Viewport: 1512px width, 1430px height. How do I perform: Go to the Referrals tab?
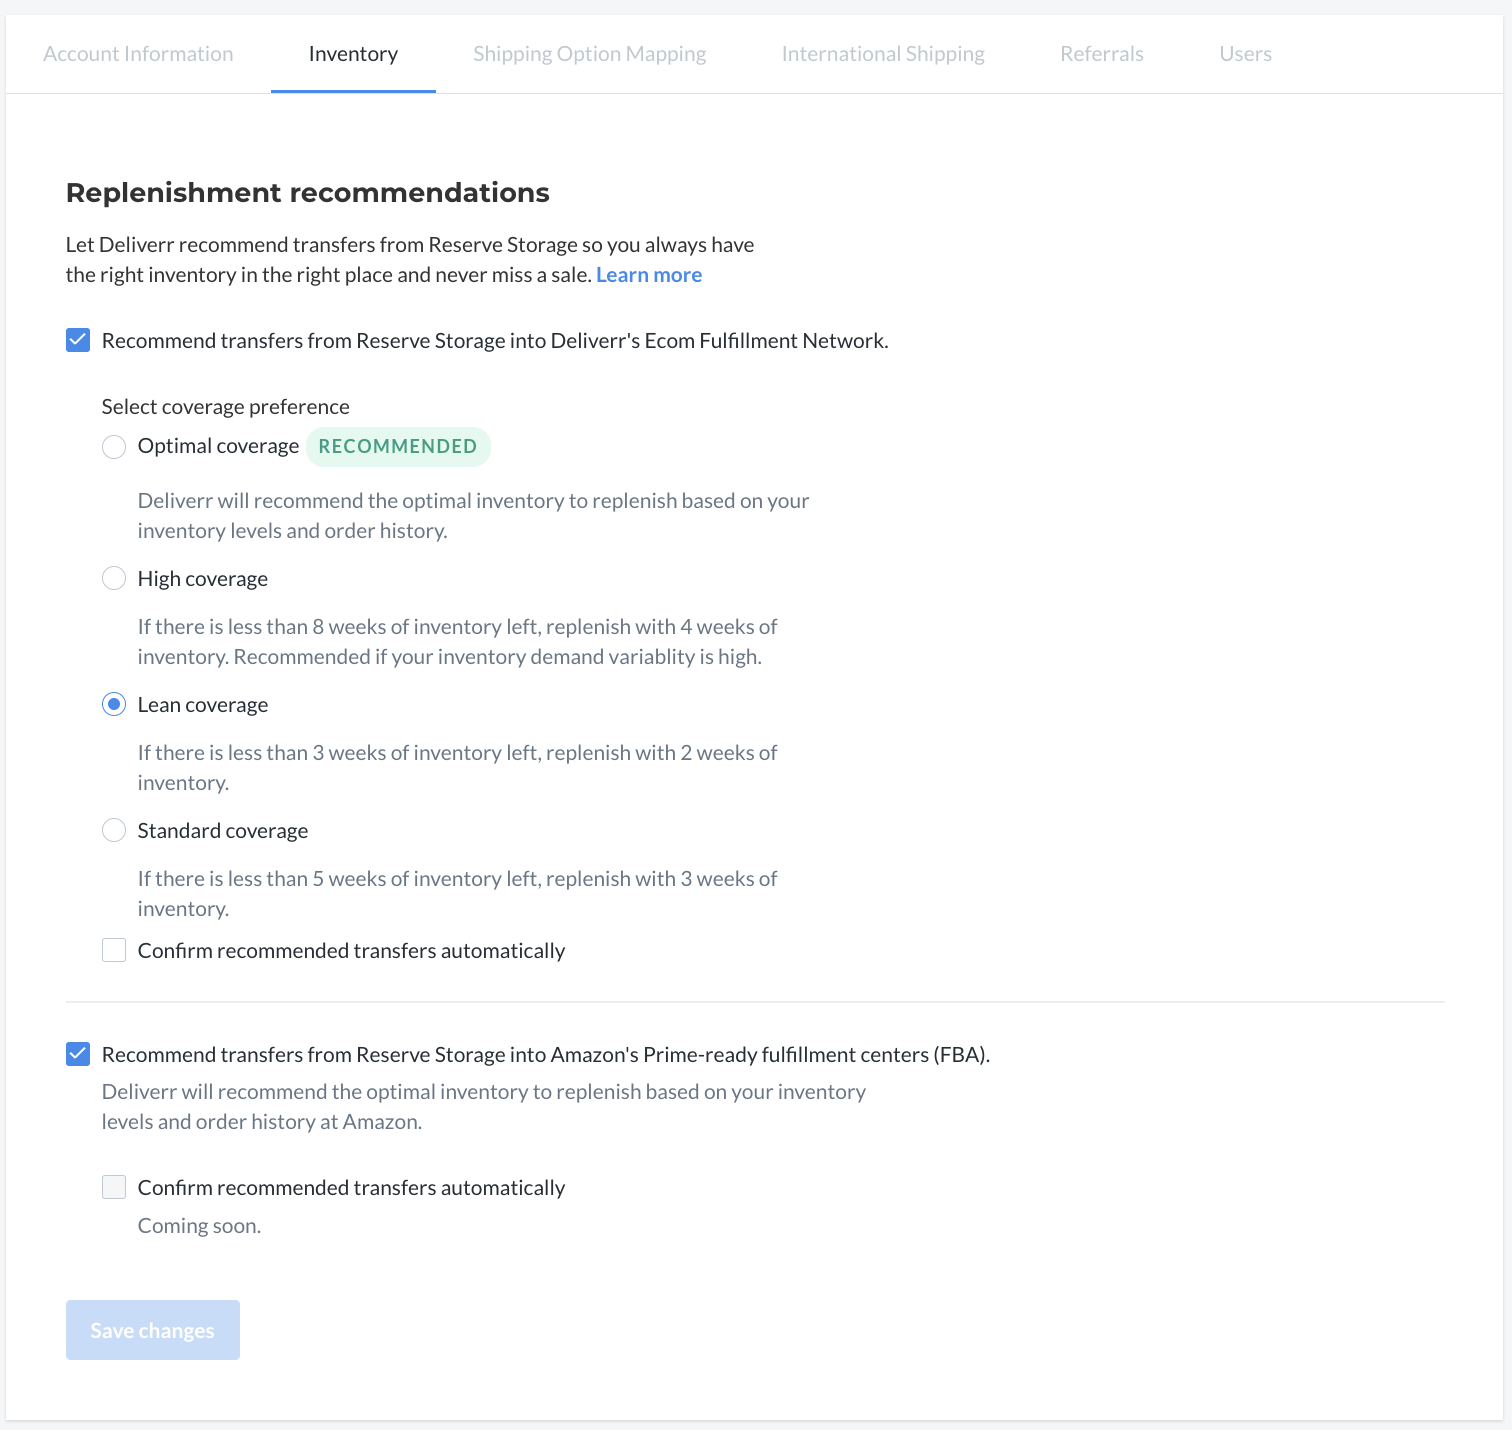click(x=1101, y=54)
